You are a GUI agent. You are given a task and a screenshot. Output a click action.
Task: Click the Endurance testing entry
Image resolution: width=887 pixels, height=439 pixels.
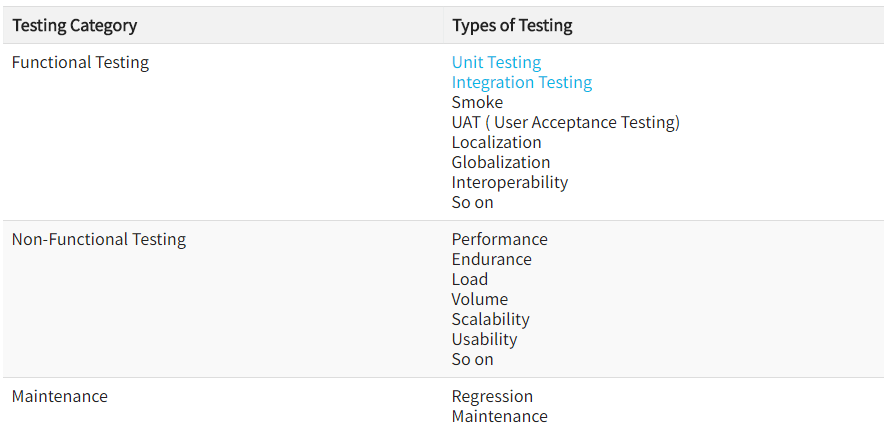click(x=491, y=259)
